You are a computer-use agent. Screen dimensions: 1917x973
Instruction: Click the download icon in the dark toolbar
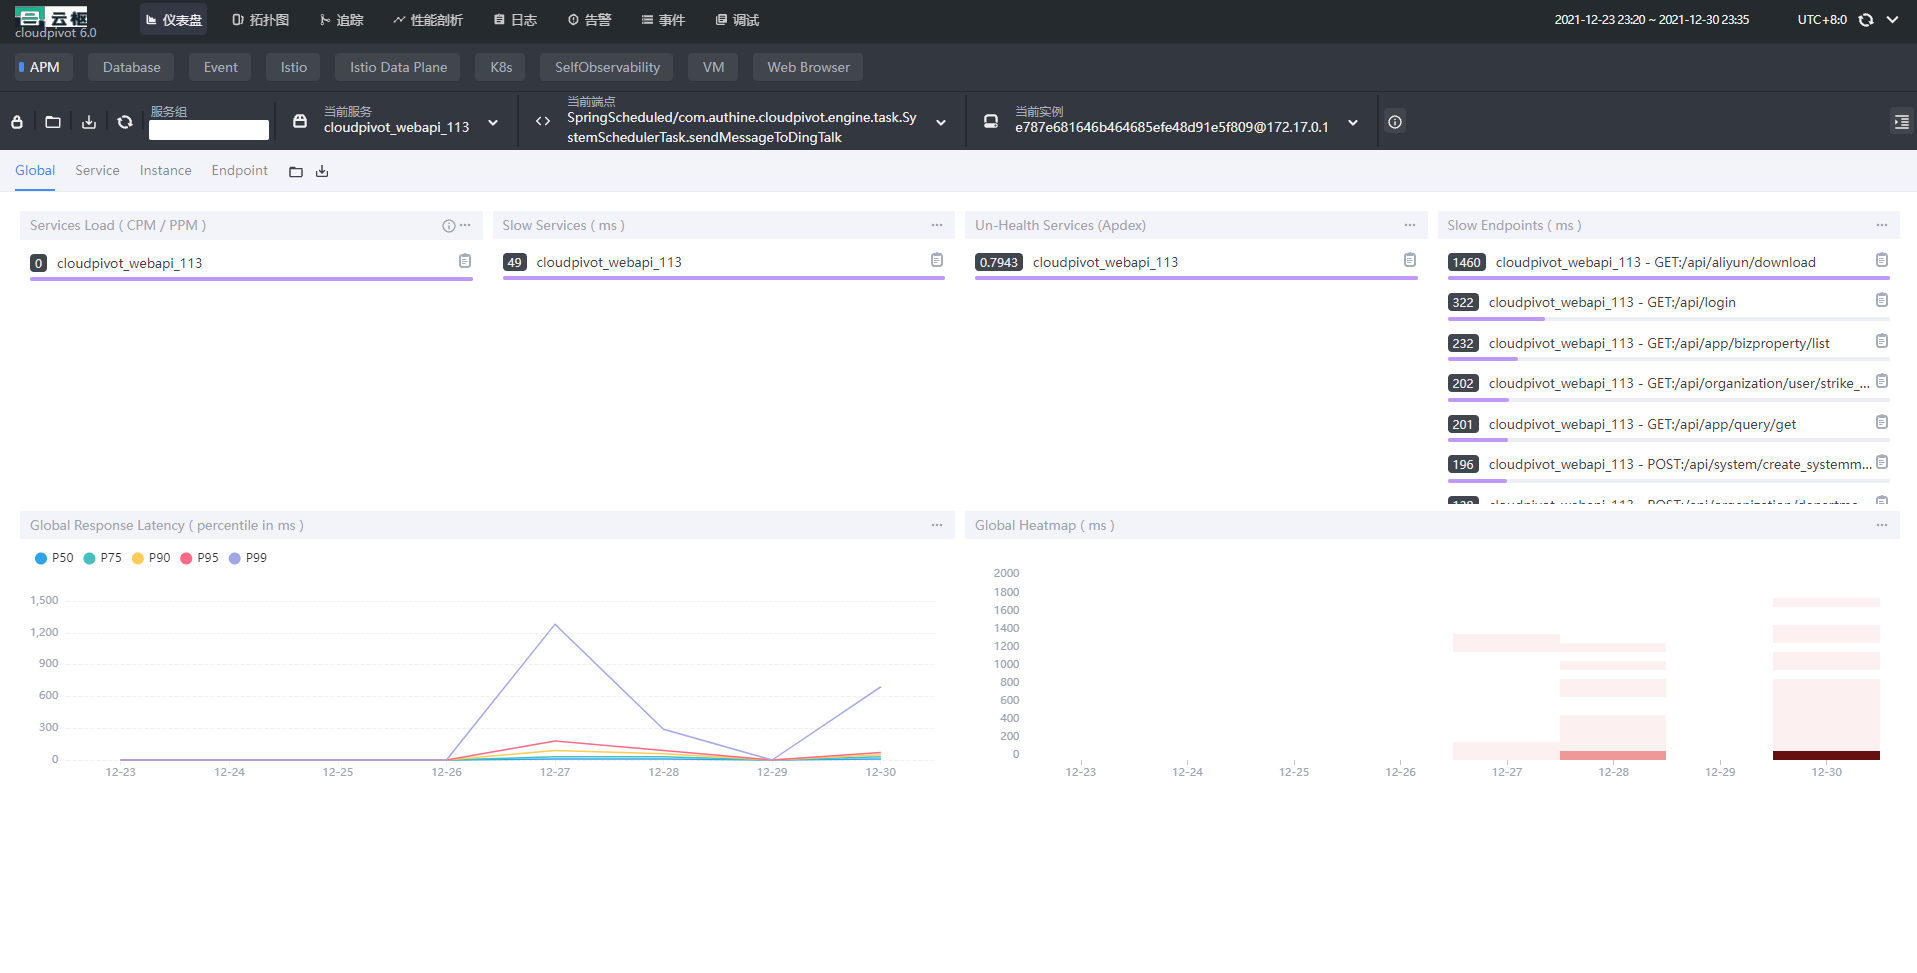[89, 122]
